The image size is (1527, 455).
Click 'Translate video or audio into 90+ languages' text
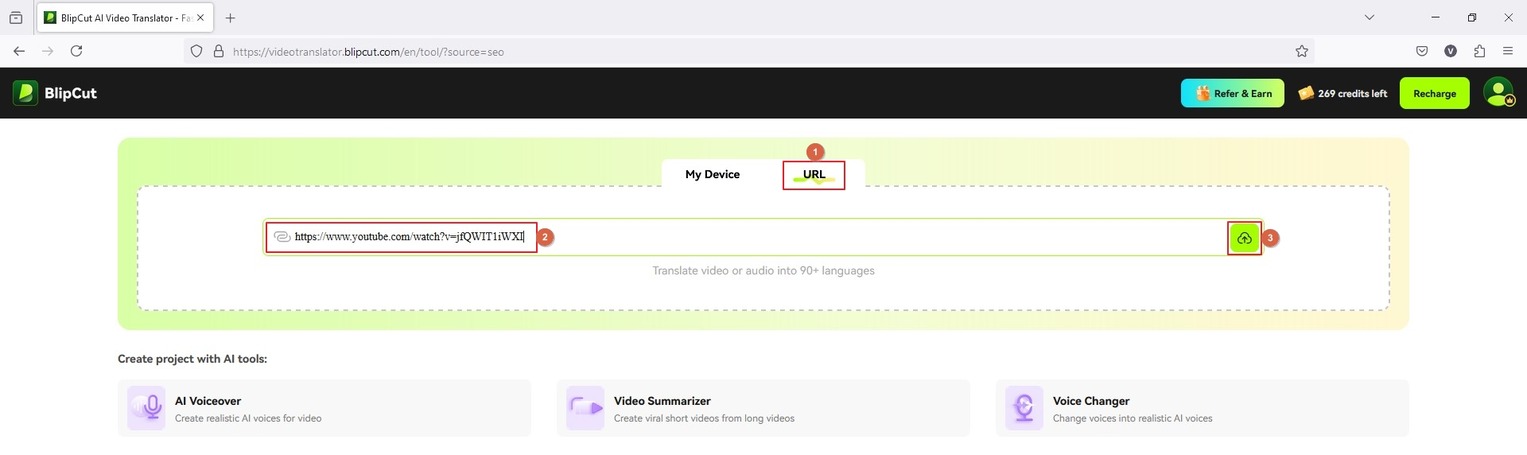(763, 270)
